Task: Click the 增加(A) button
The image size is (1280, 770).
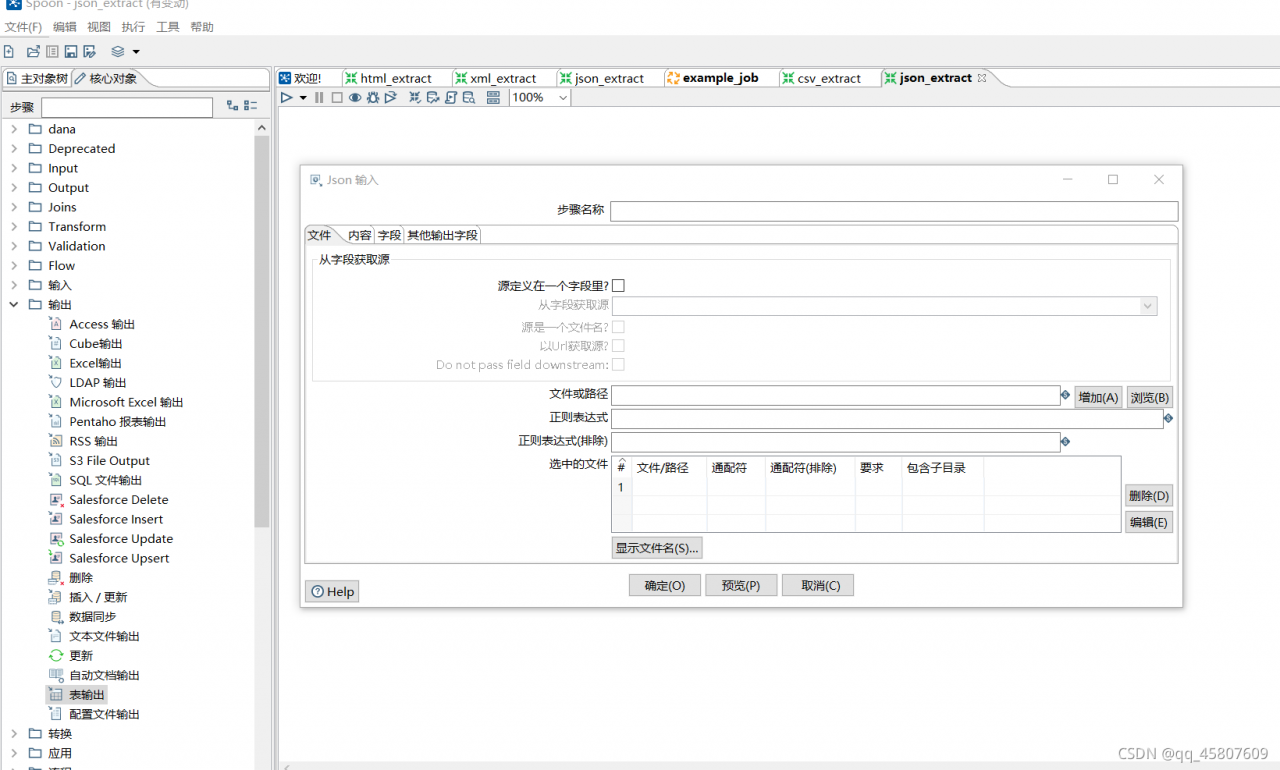Action: [1098, 397]
